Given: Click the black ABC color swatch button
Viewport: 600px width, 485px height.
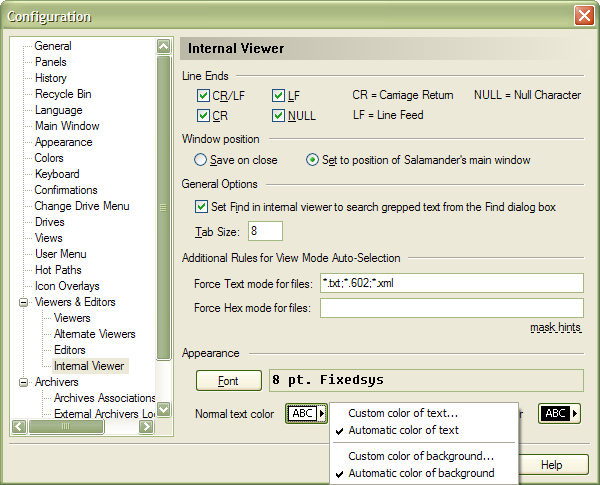Looking at the screenshot, I should coord(559,414).
